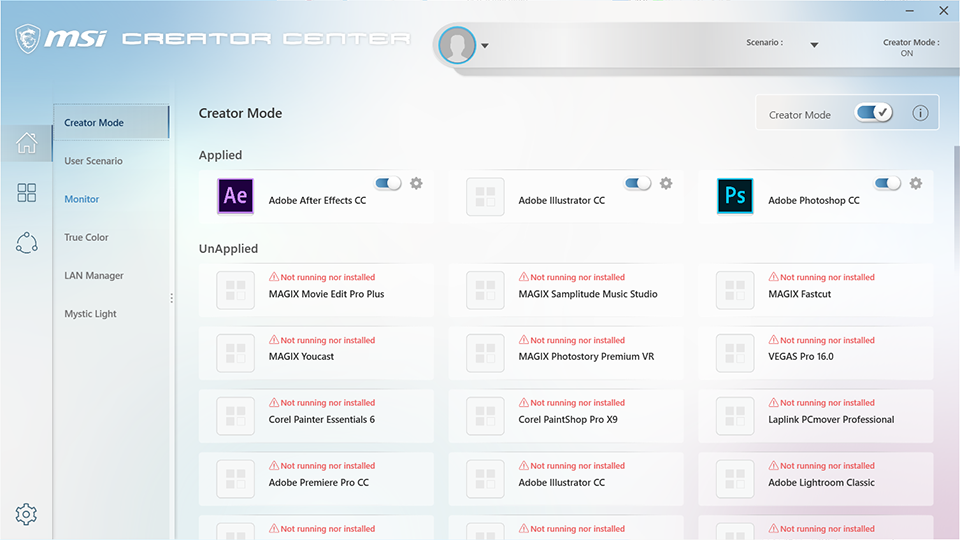Viewport: 960px width, 540px height.
Task: Click sidebar collapse handle dots
Action: tap(171, 298)
